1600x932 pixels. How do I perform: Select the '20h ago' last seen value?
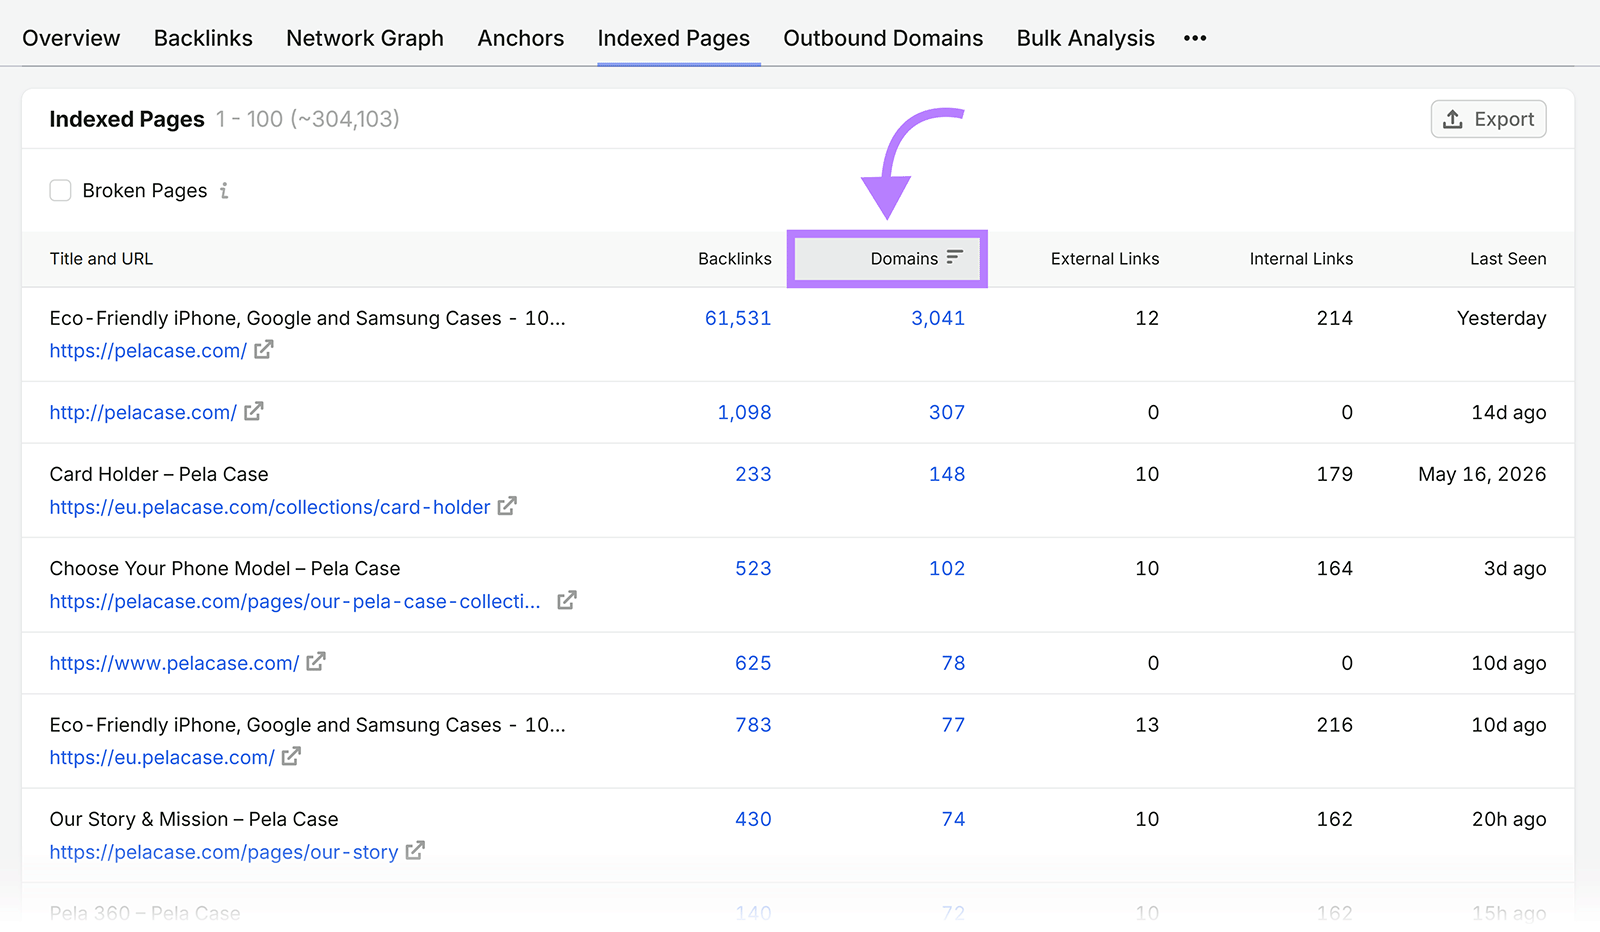(1509, 819)
